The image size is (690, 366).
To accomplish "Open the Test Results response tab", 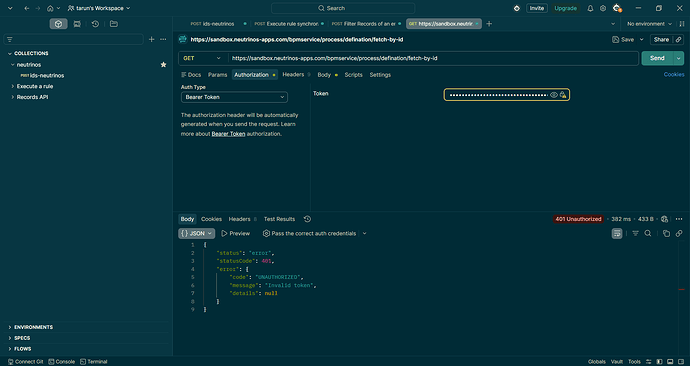I will coord(279,219).
